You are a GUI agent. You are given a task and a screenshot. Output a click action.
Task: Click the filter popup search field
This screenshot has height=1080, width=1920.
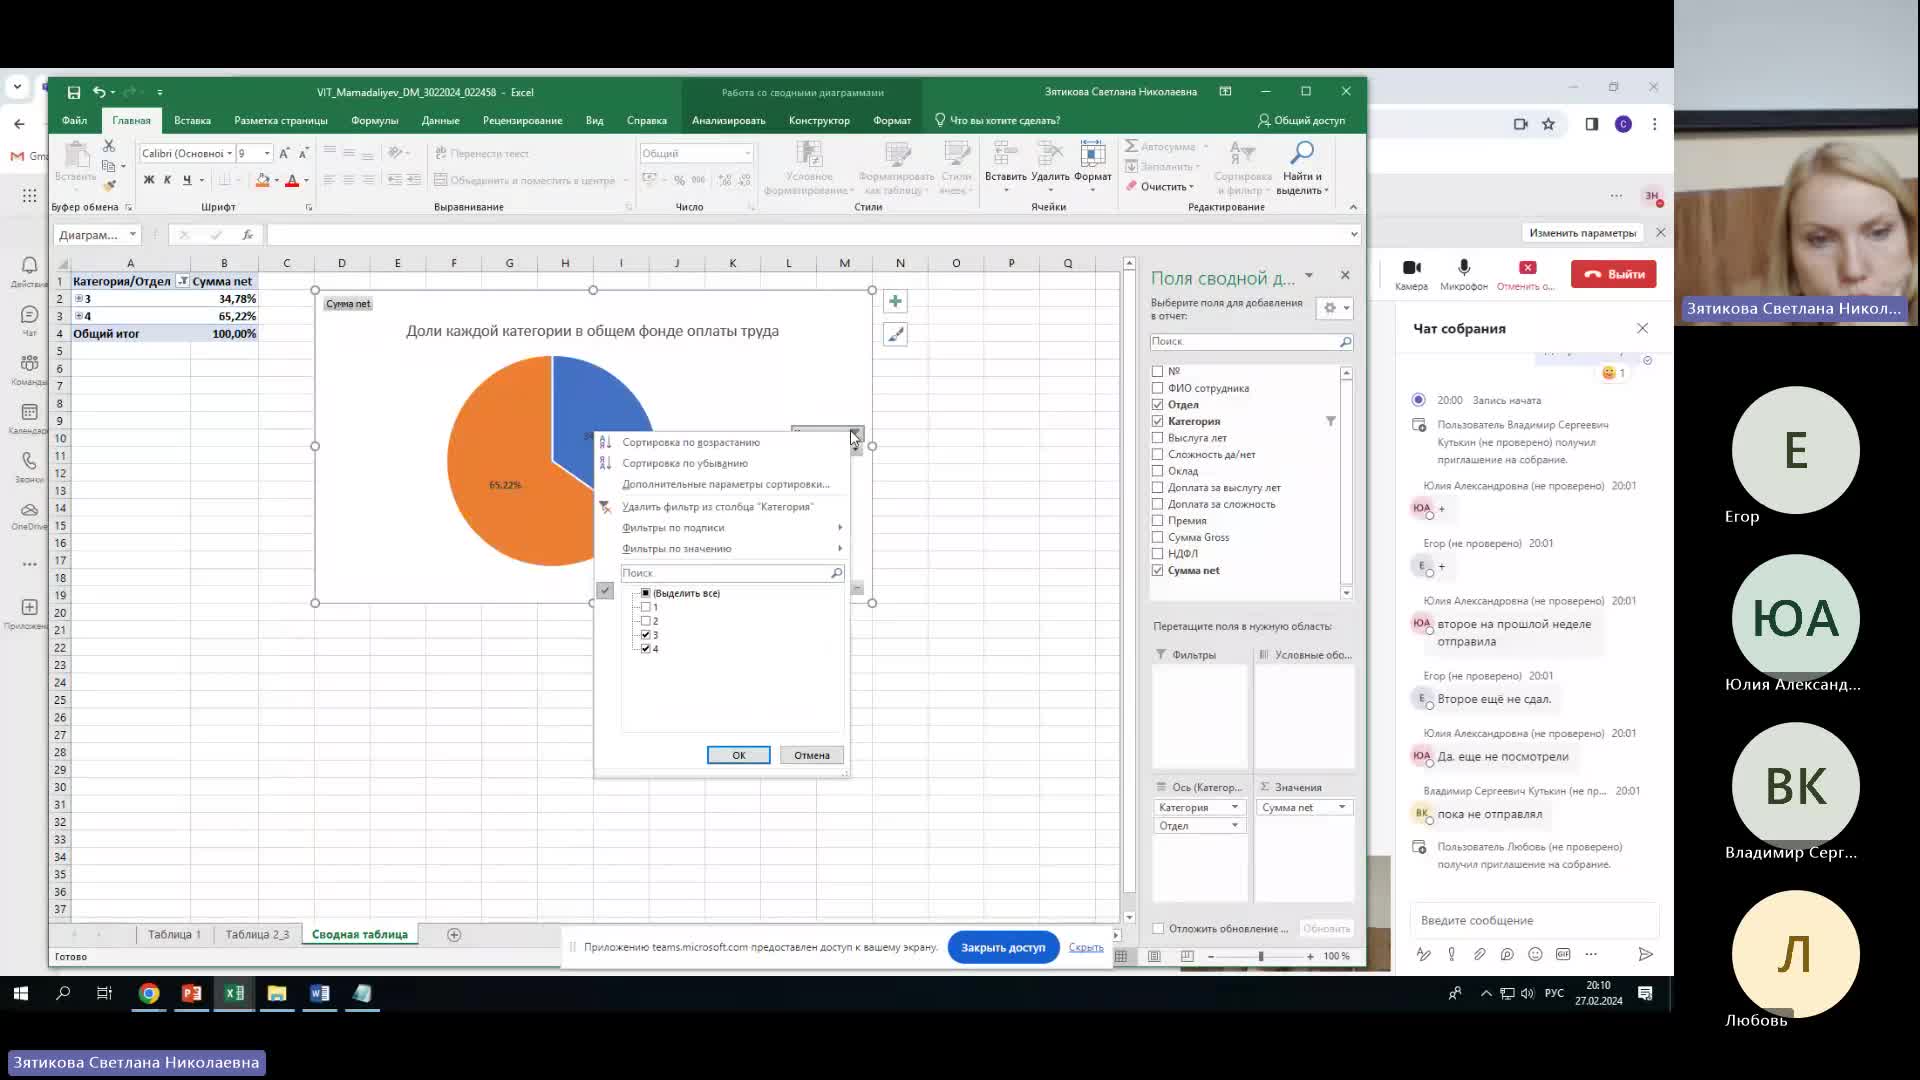732,574
